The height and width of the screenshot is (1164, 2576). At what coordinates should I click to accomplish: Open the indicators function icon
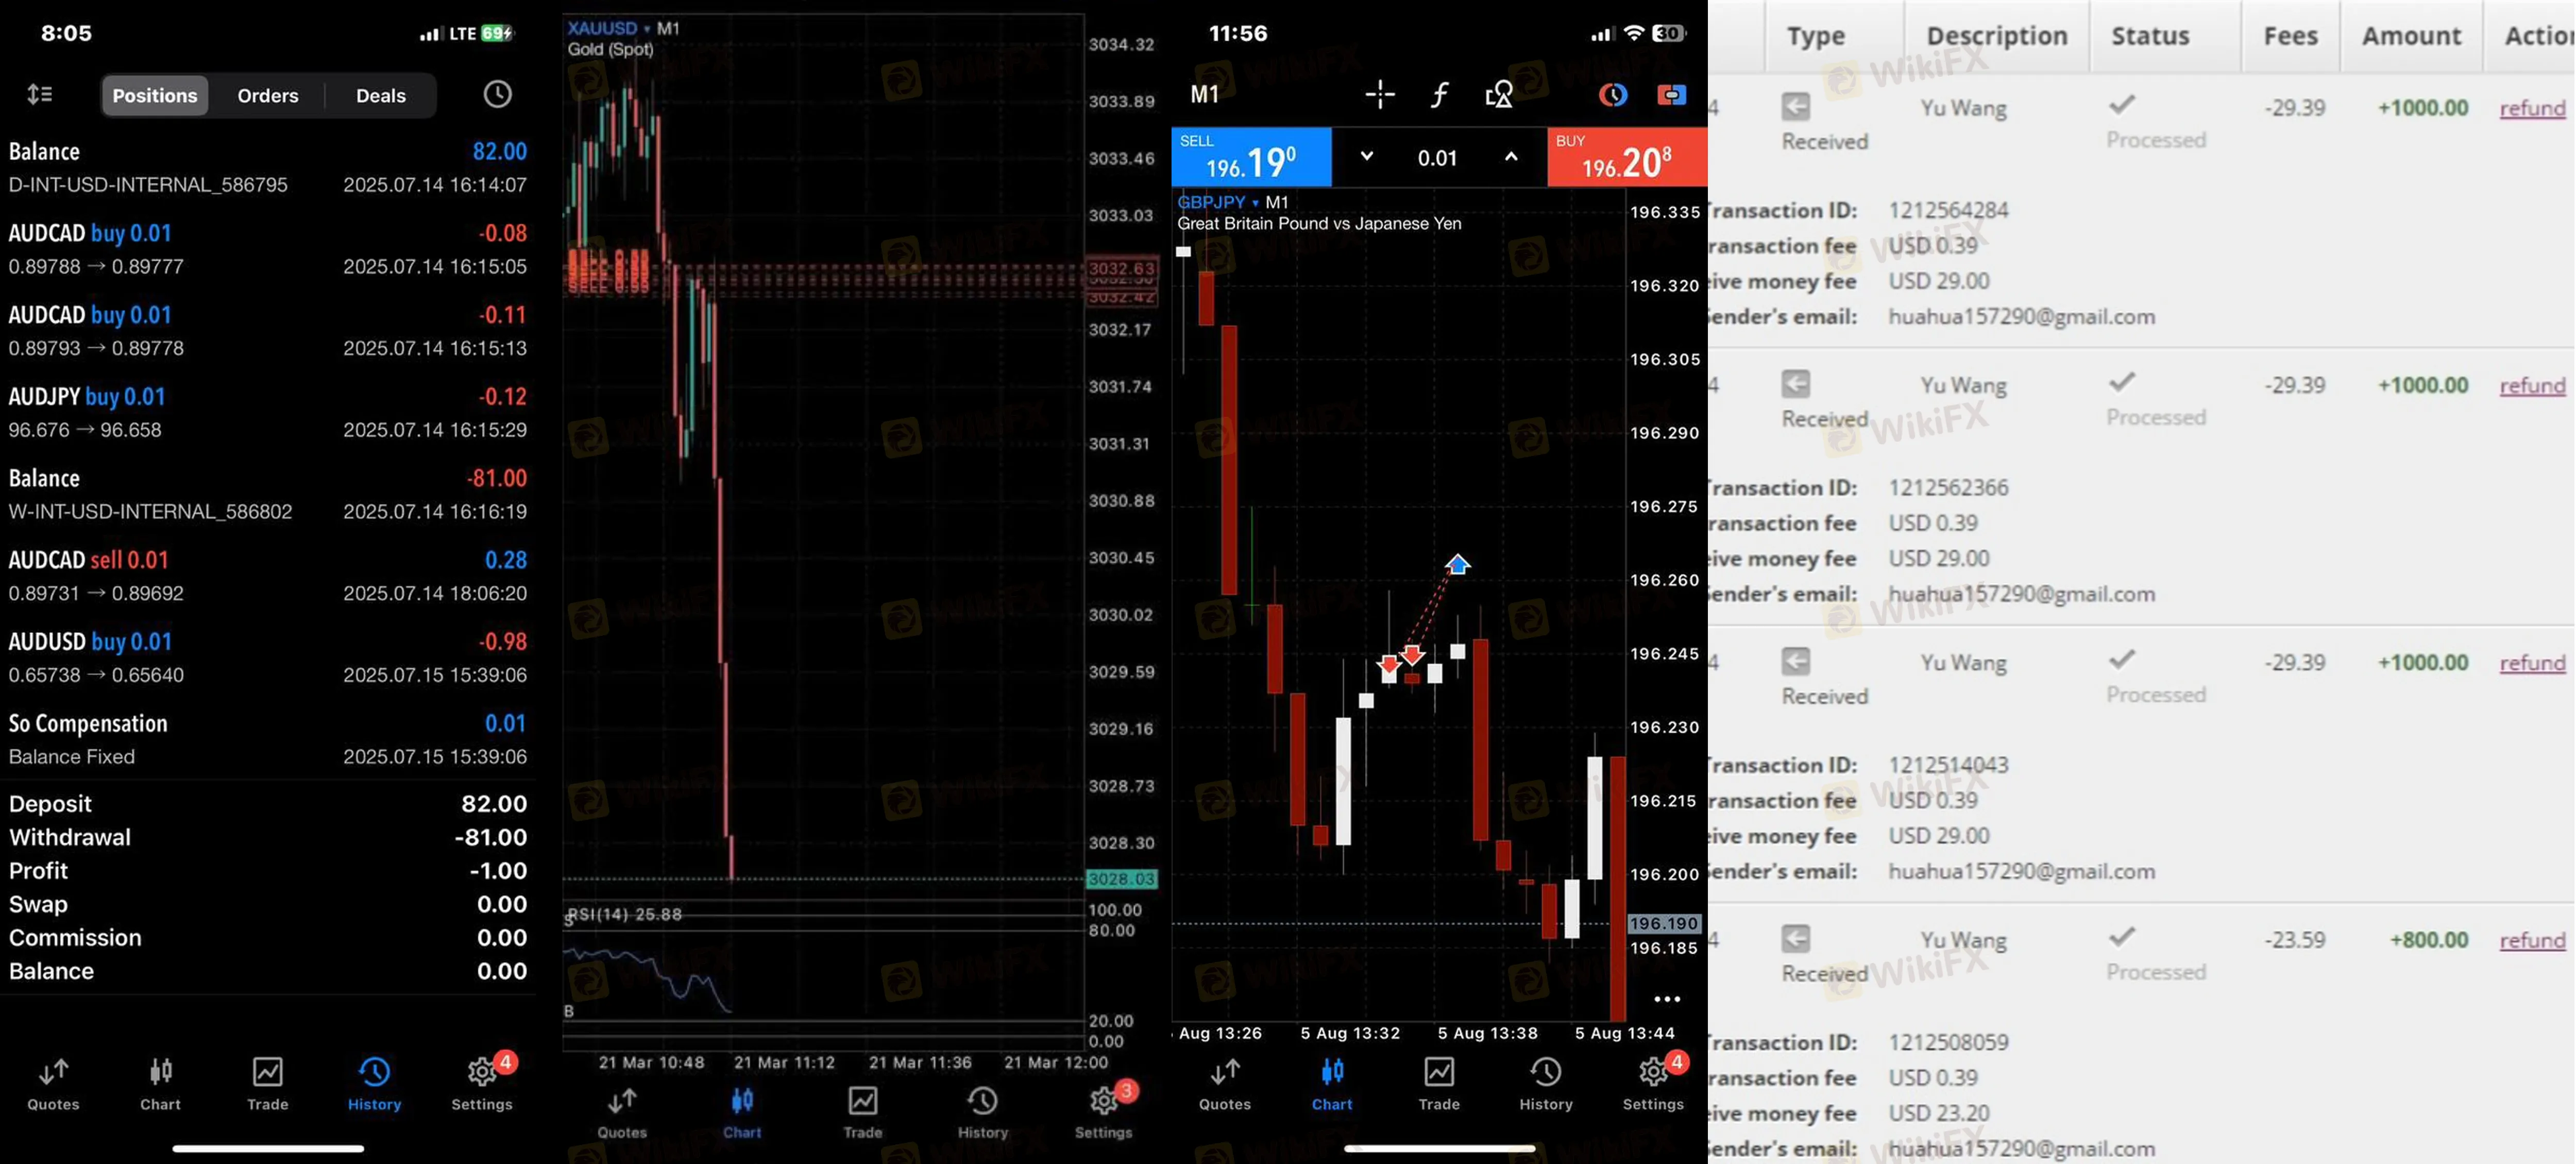(x=1439, y=95)
